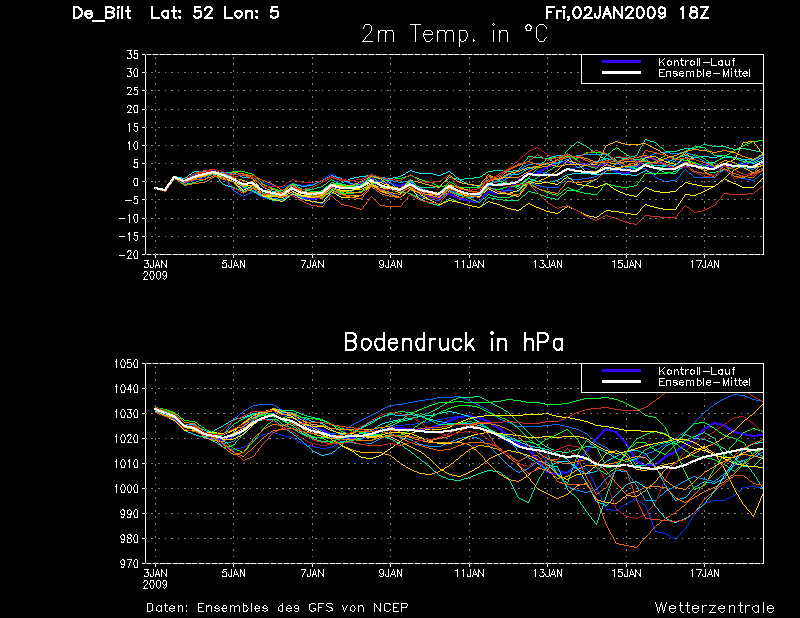Select 'Kontroll-Lauf' text in Bodendruck chart legend
This screenshot has height=618, width=800.
pyautogui.click(x=696, y=371)
